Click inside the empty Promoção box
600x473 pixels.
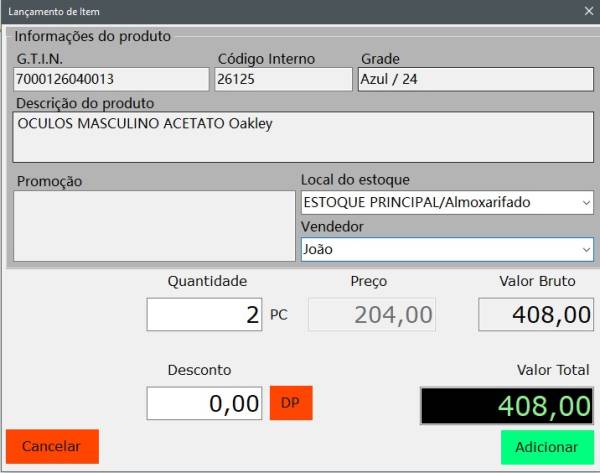(x=154, y=226)
